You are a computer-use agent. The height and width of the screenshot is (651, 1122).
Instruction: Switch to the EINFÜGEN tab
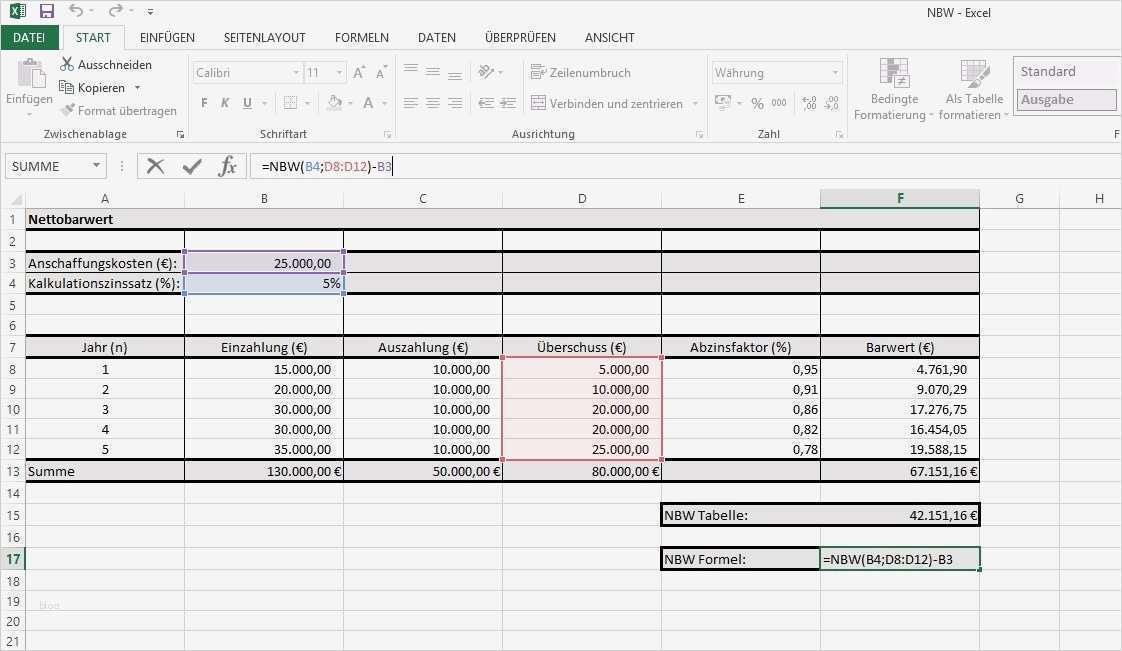tap(167, 37)
